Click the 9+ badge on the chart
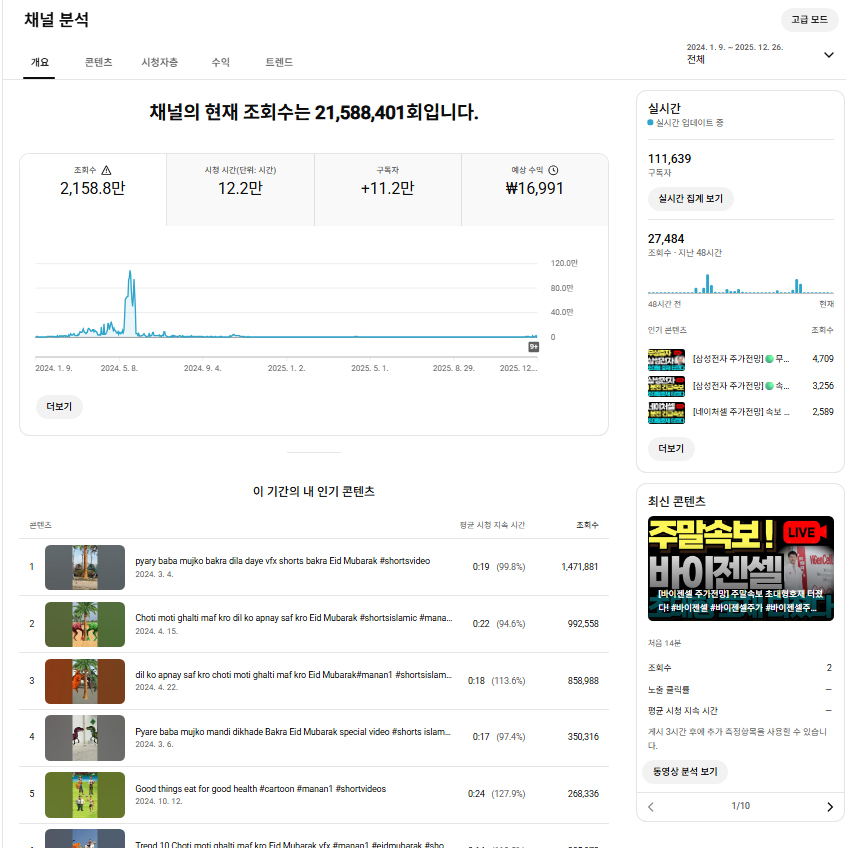This screenshot has height=848, width=846. tap(534, 347)
